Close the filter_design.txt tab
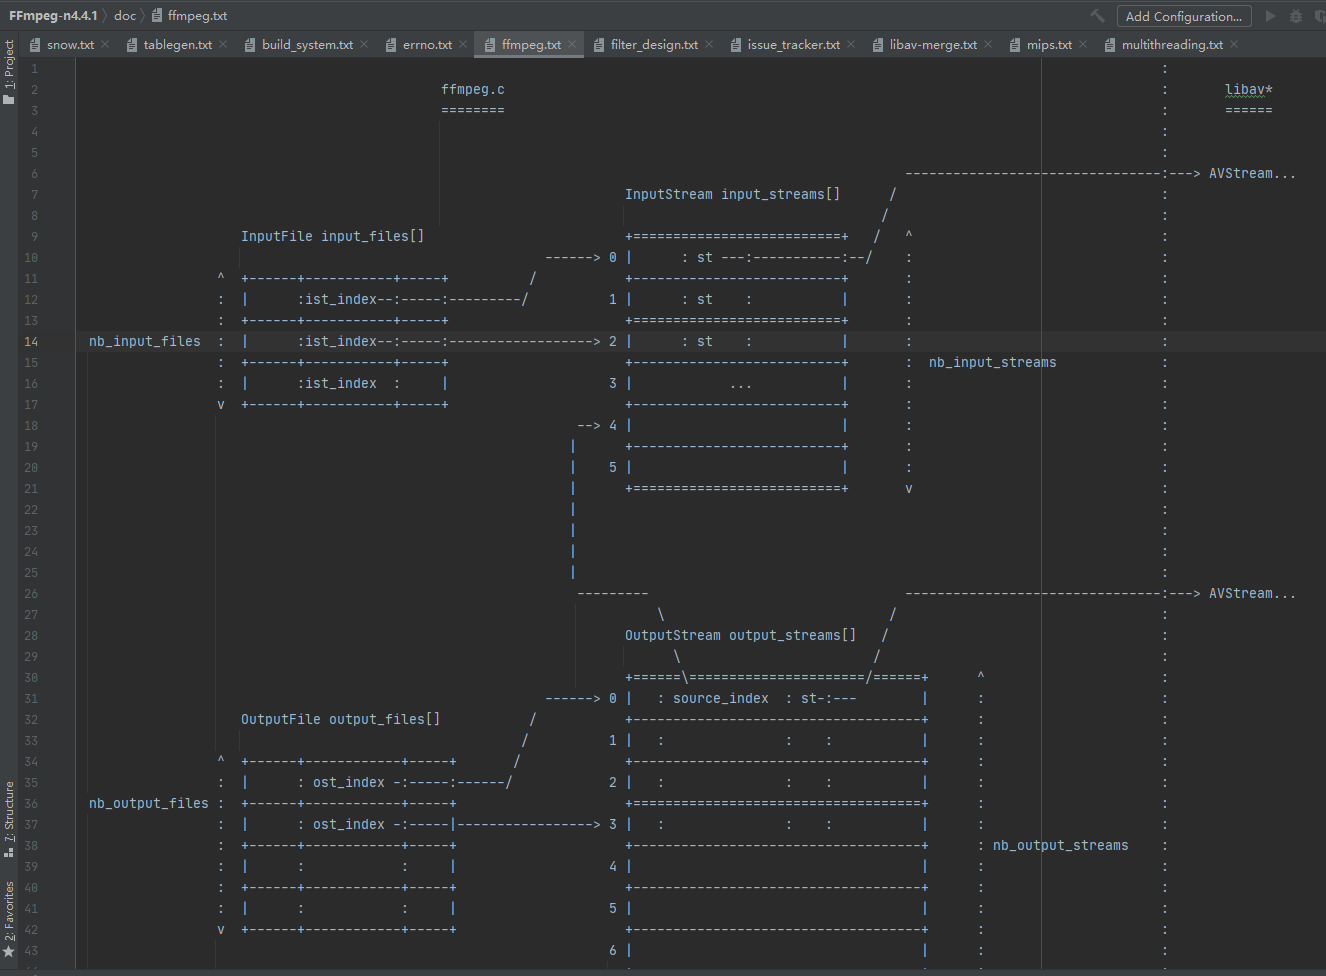The height and width of the screenshot is (976, 1326). (709, 44)
